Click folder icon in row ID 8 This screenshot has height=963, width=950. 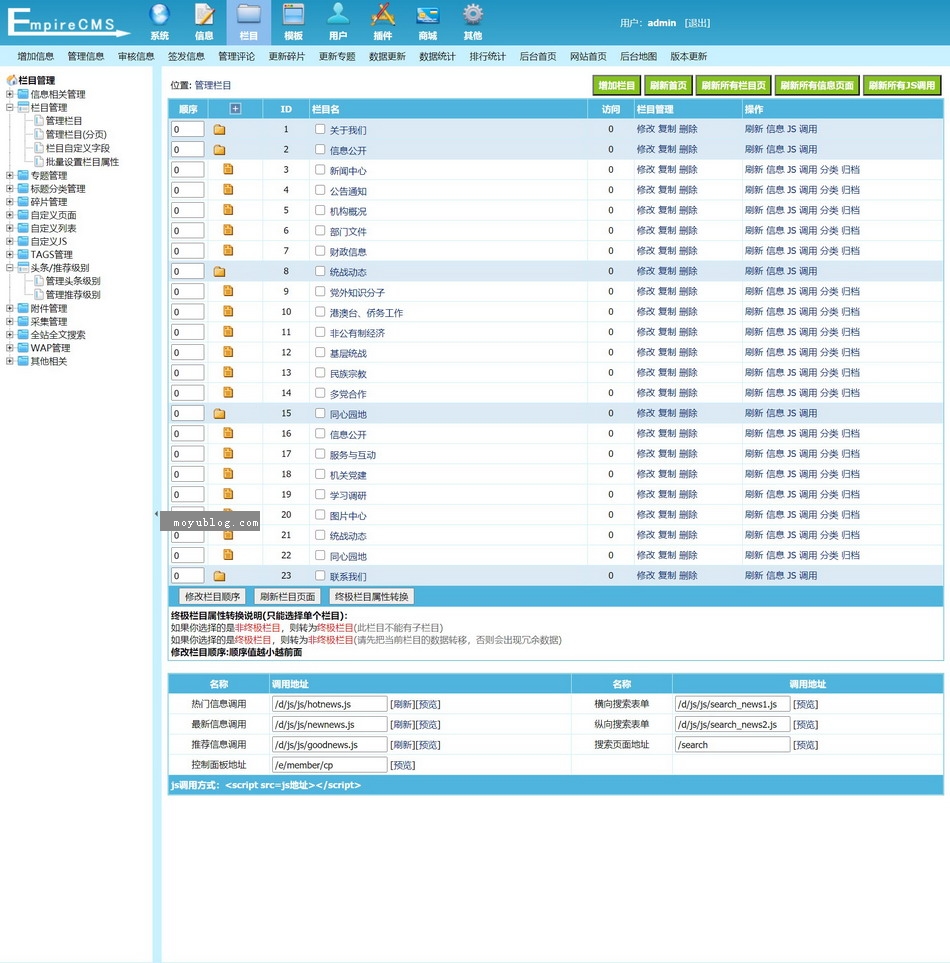pyautogui.click(x=219, y=271)
